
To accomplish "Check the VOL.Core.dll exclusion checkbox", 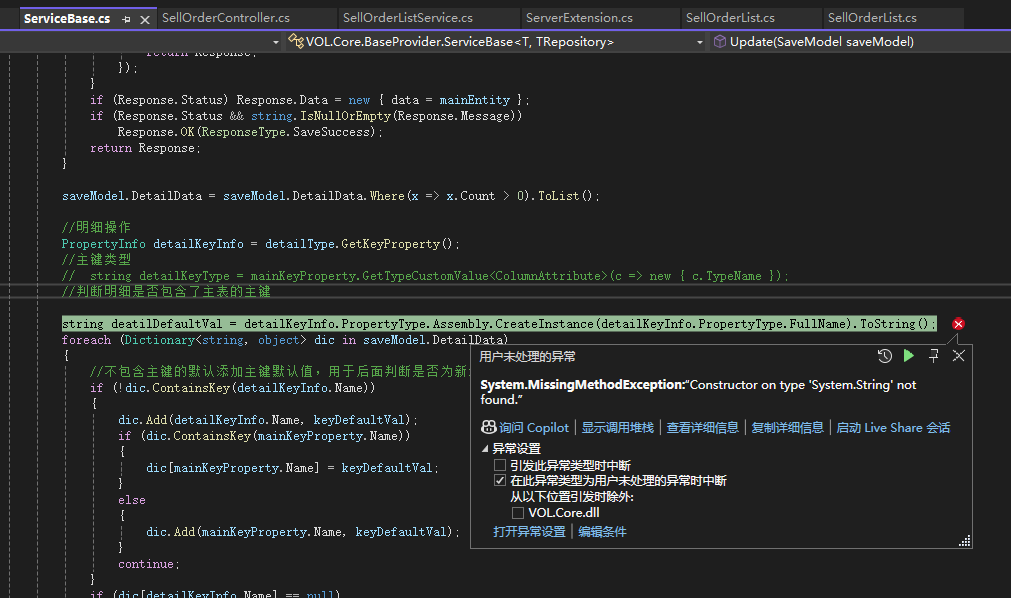I will [x=518, y=513].
